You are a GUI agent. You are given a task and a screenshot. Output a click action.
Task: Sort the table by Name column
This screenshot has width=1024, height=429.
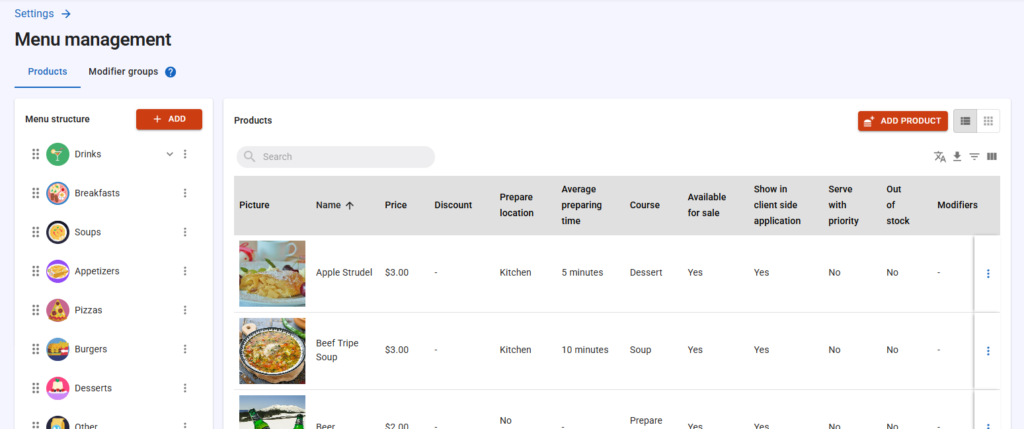tap(335, 205)
